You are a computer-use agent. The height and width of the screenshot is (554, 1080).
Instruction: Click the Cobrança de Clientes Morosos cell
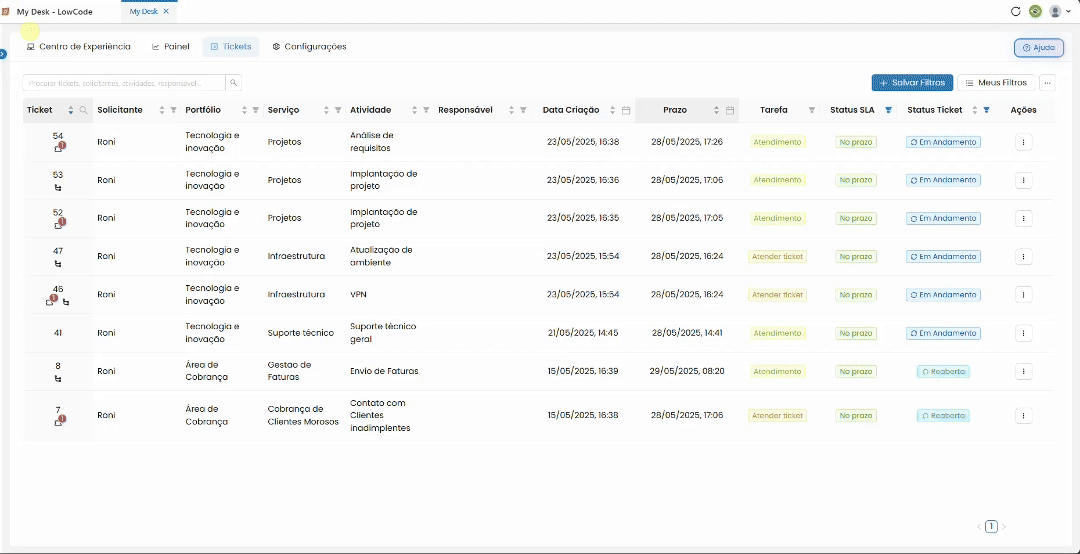(x=303, y=416)
